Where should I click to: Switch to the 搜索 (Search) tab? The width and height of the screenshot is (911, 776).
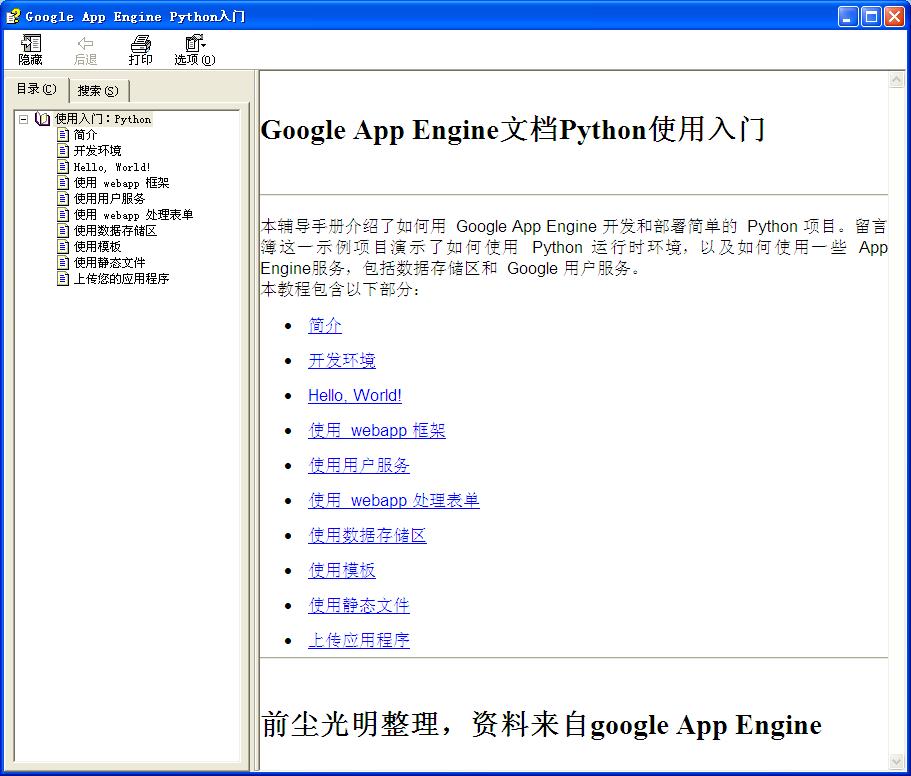pyautogui.click(x=98, y=91)
